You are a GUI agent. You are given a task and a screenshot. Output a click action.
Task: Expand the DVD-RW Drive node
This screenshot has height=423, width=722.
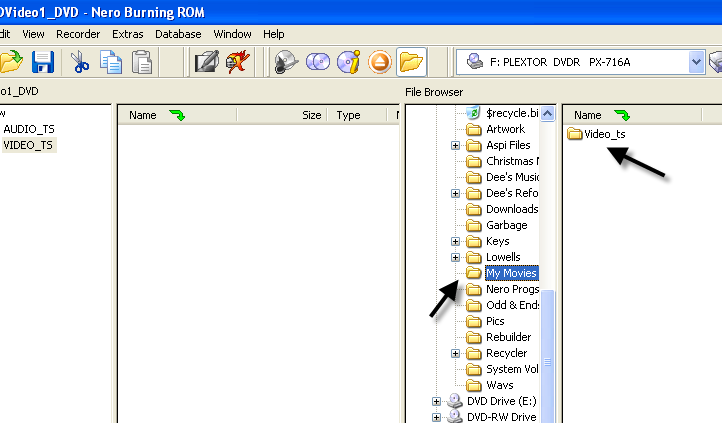coord(436,417)
